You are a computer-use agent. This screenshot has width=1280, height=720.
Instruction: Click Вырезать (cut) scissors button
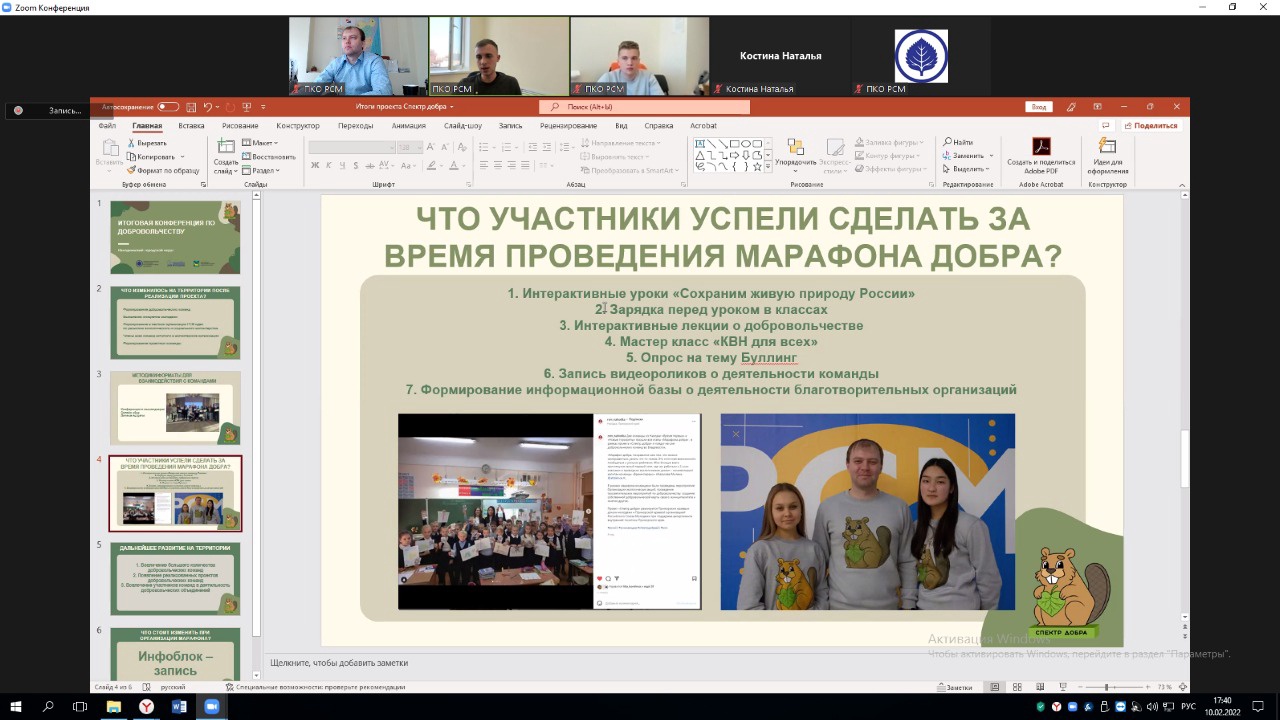click(x=147, y=143)
